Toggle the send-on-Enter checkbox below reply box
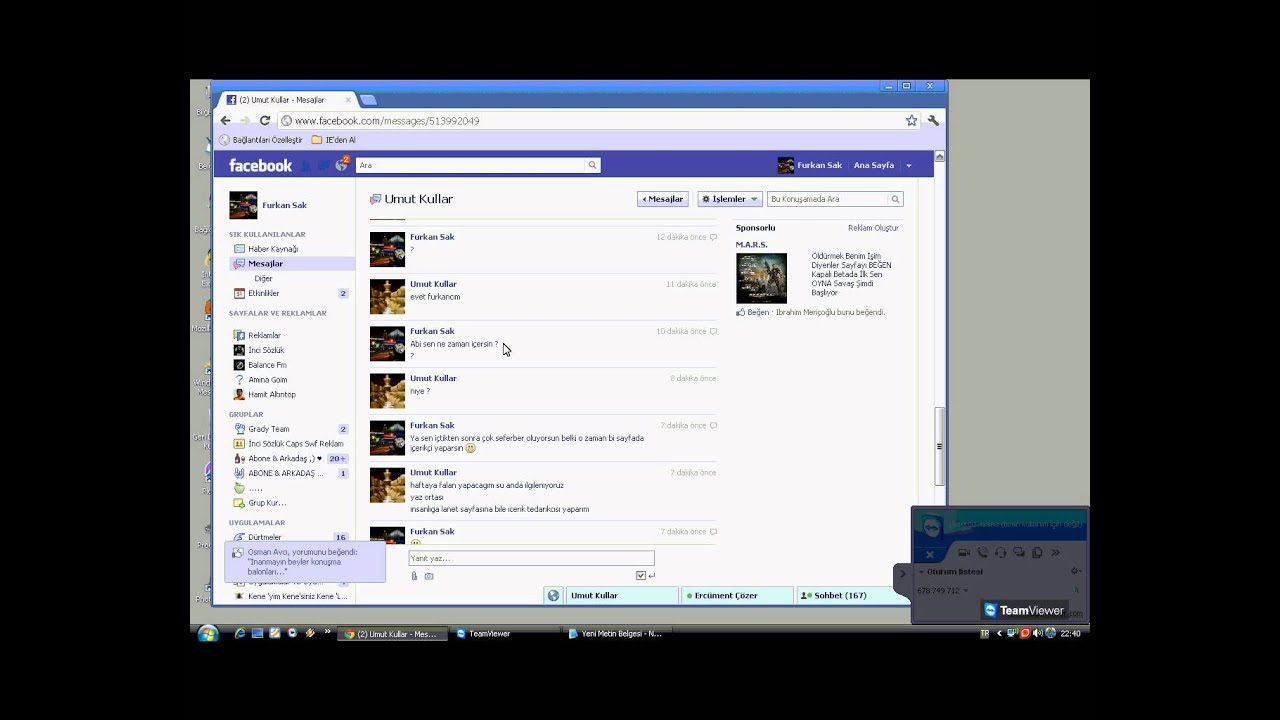This screenshot has height=720, width=1280. pos(641,576)
